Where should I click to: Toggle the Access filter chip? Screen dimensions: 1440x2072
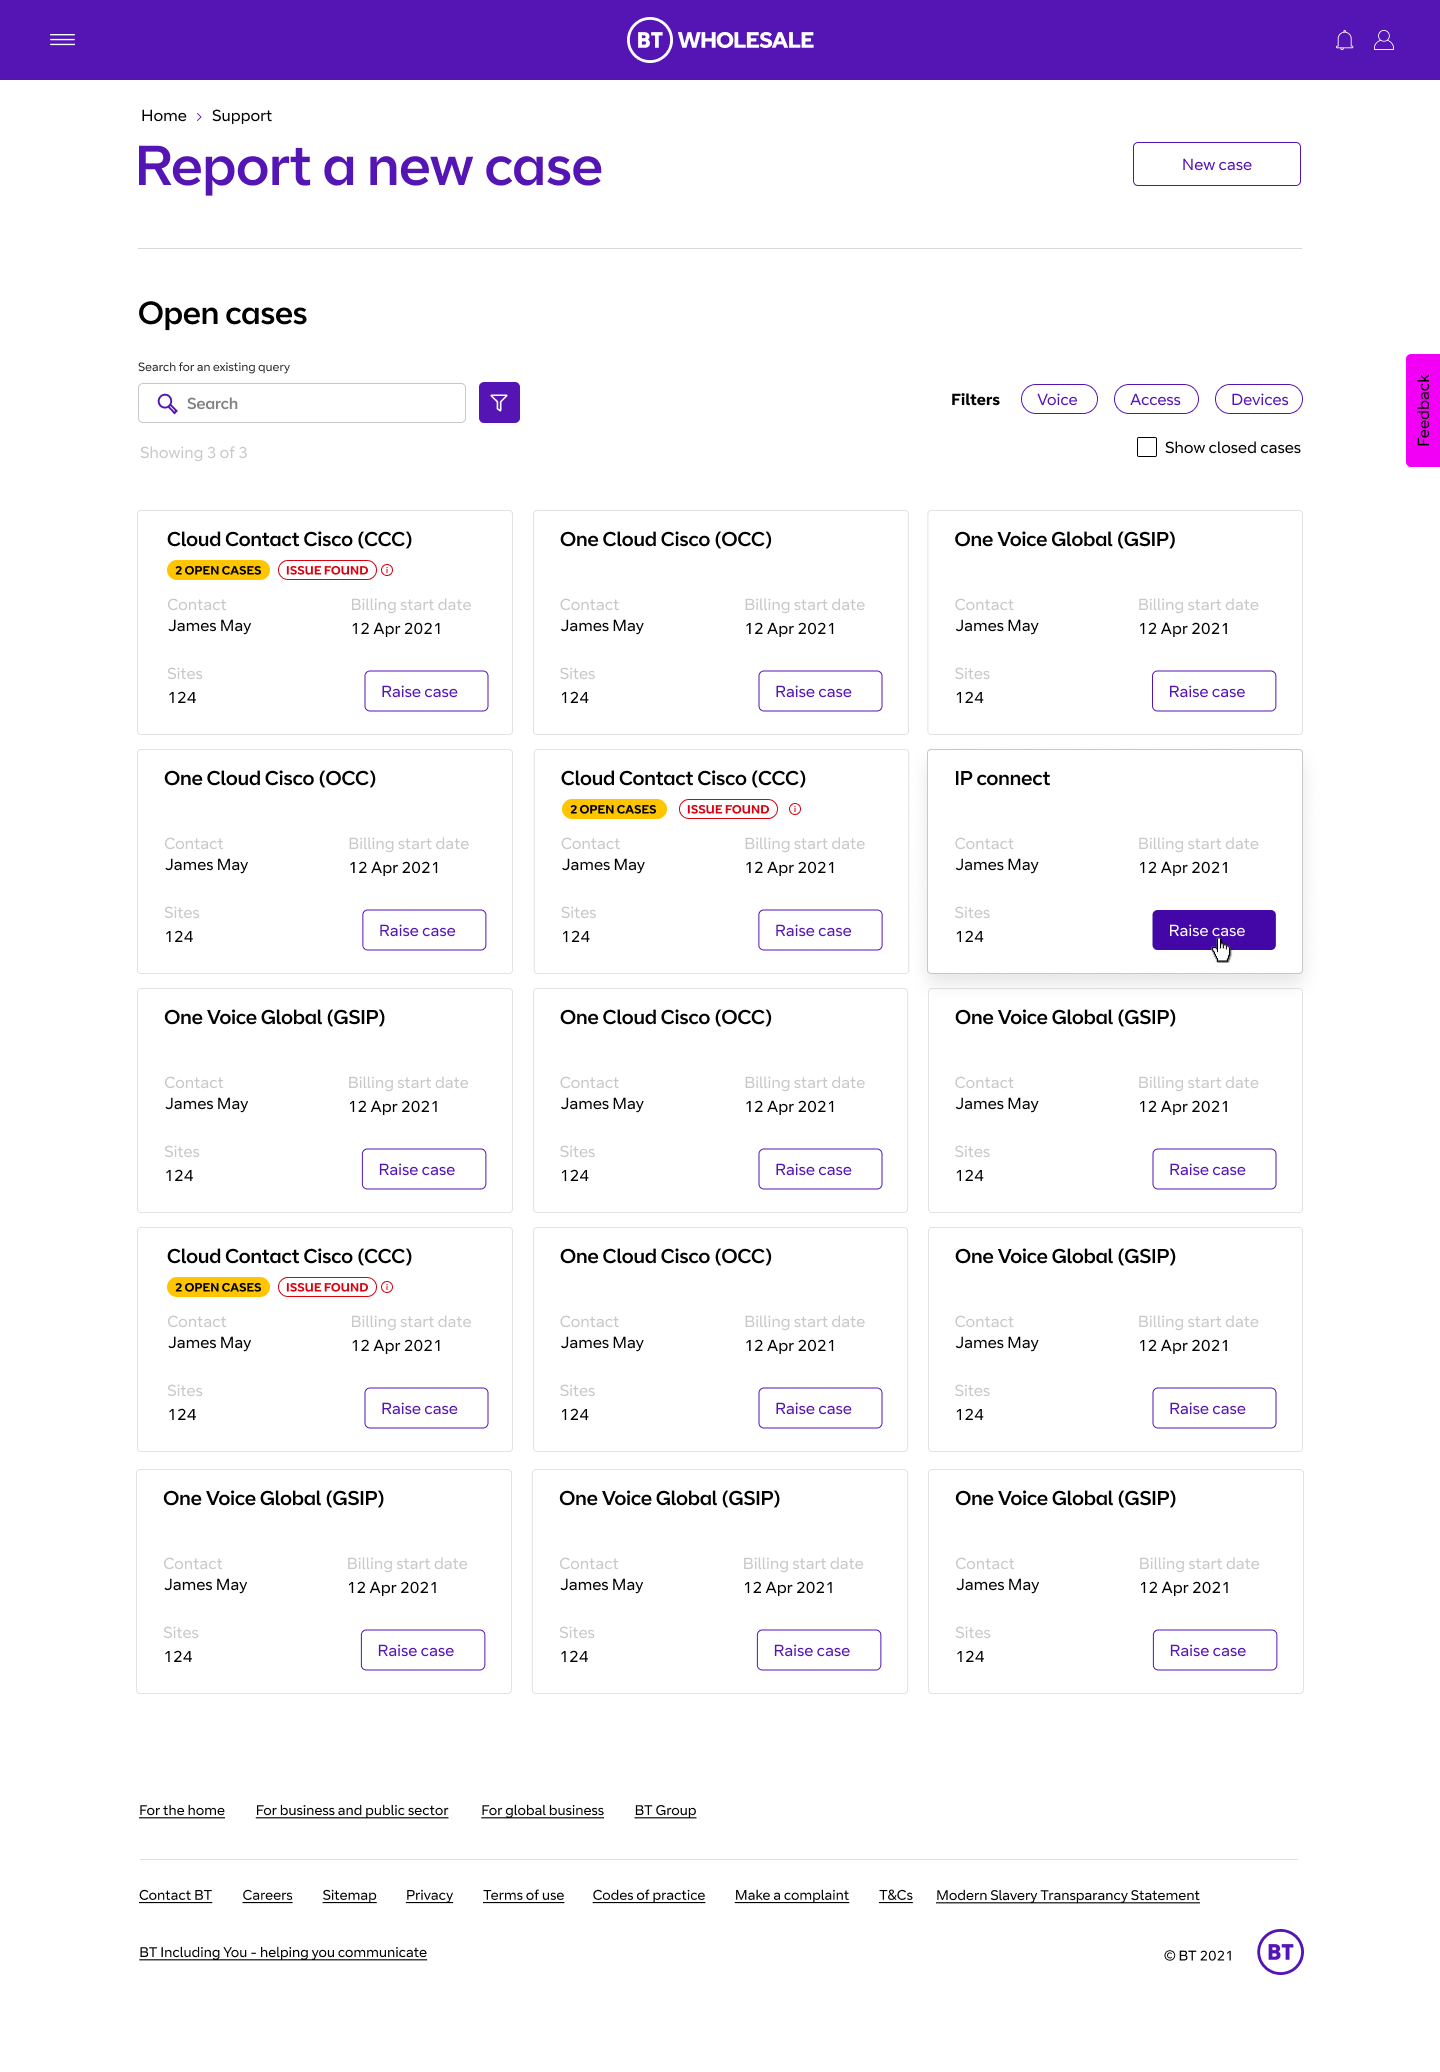point(1156,399)
